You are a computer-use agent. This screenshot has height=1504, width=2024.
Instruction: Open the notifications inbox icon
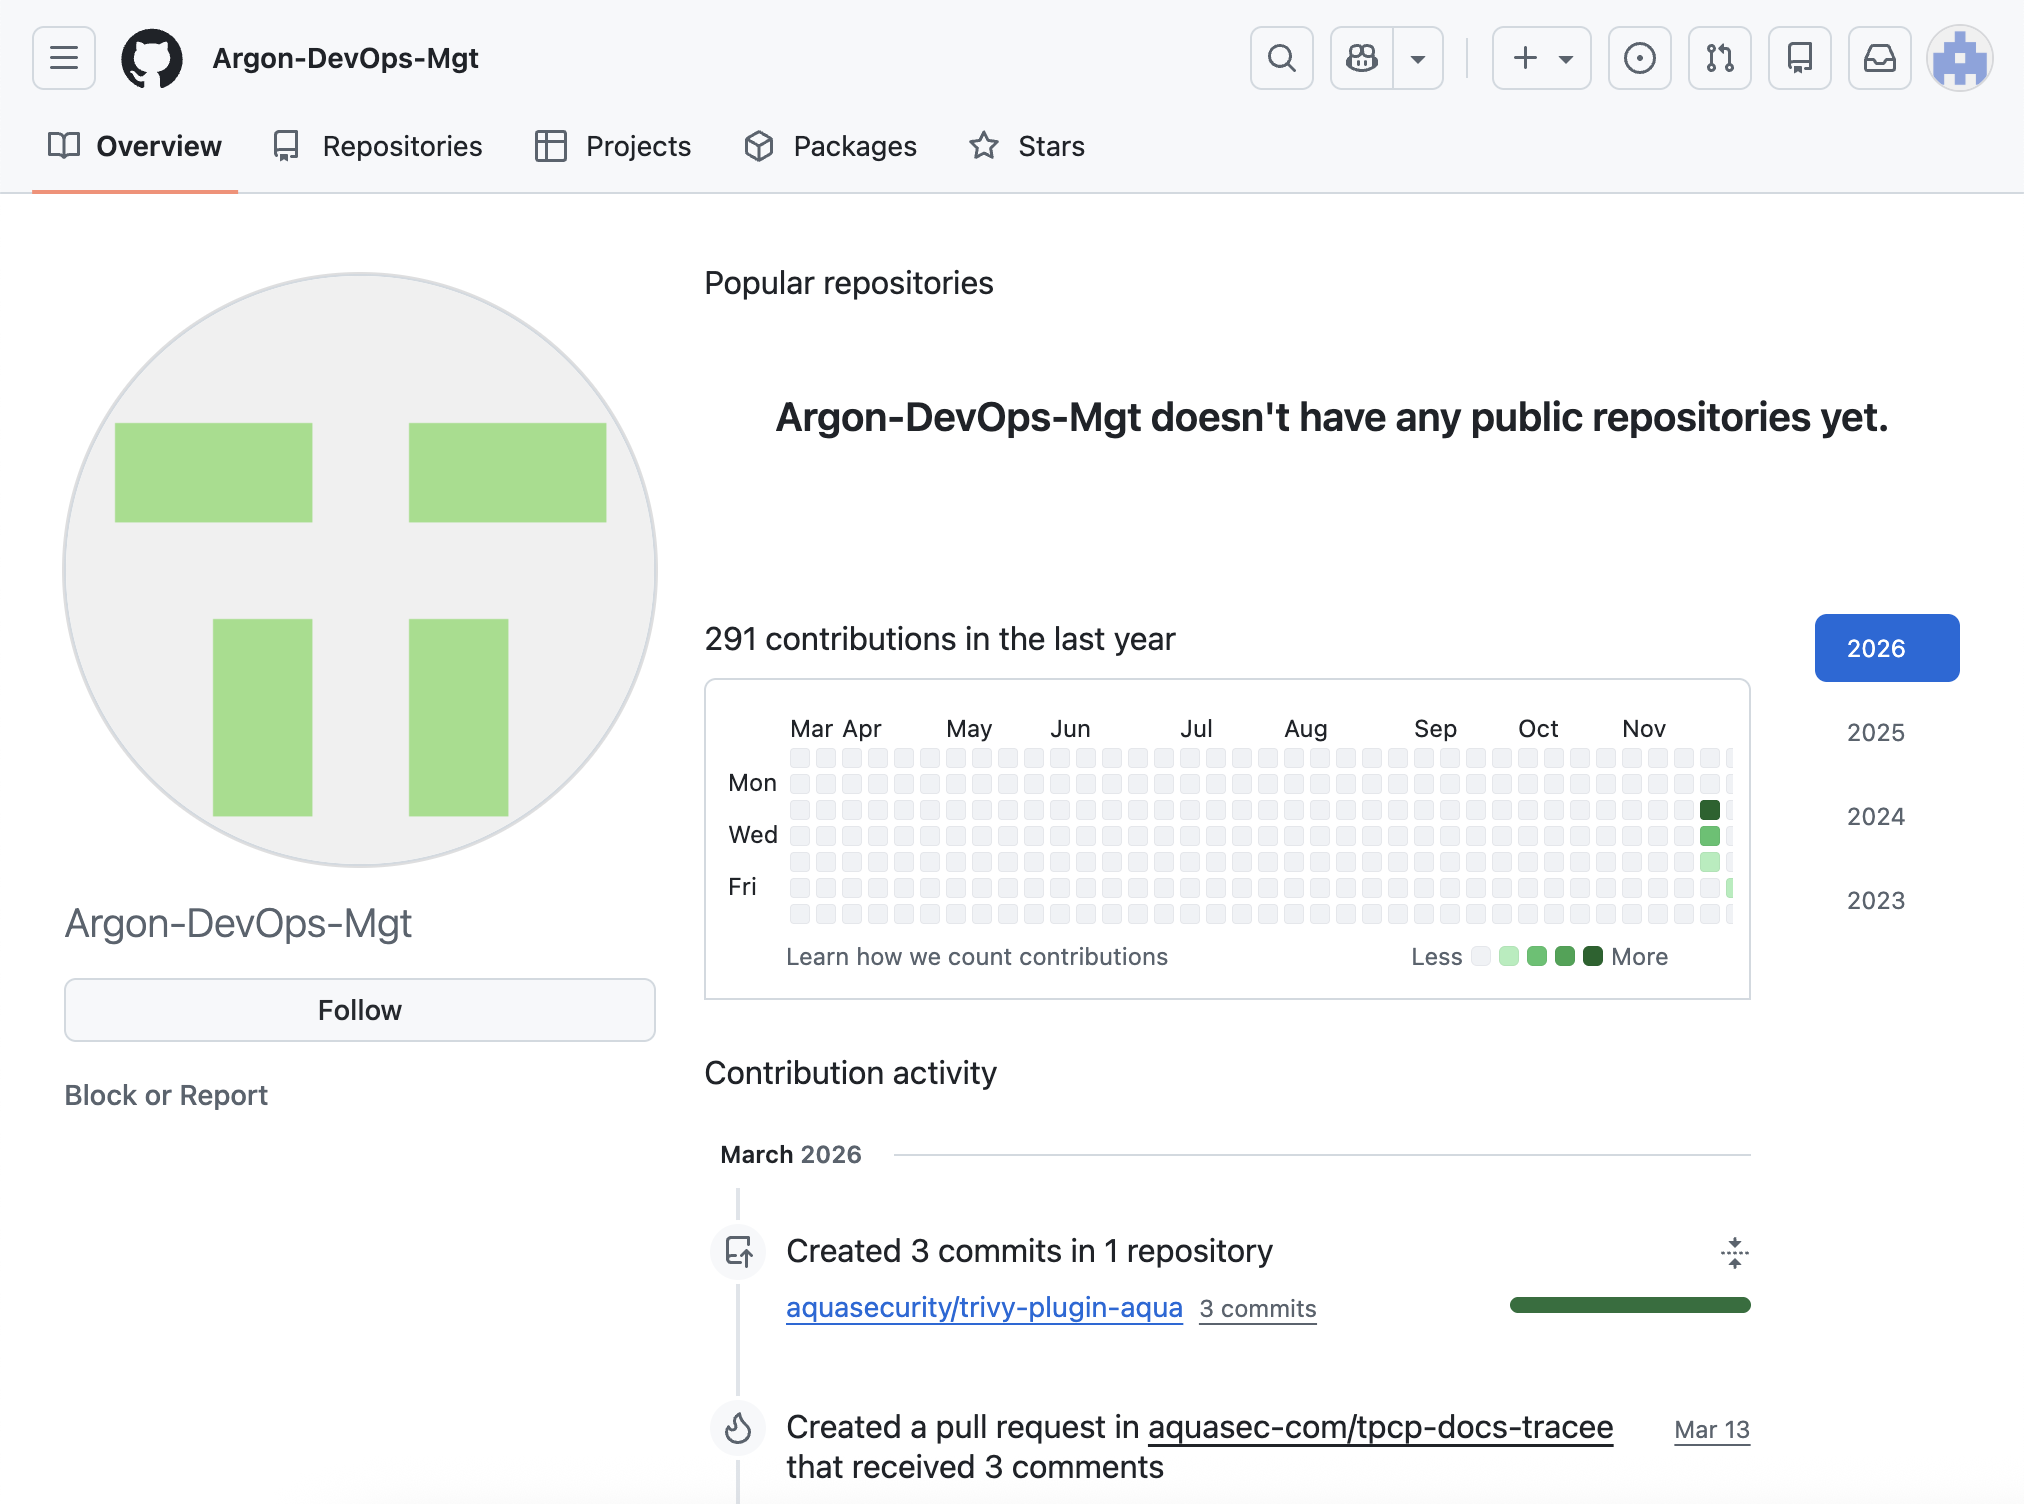click(1880, 58)
